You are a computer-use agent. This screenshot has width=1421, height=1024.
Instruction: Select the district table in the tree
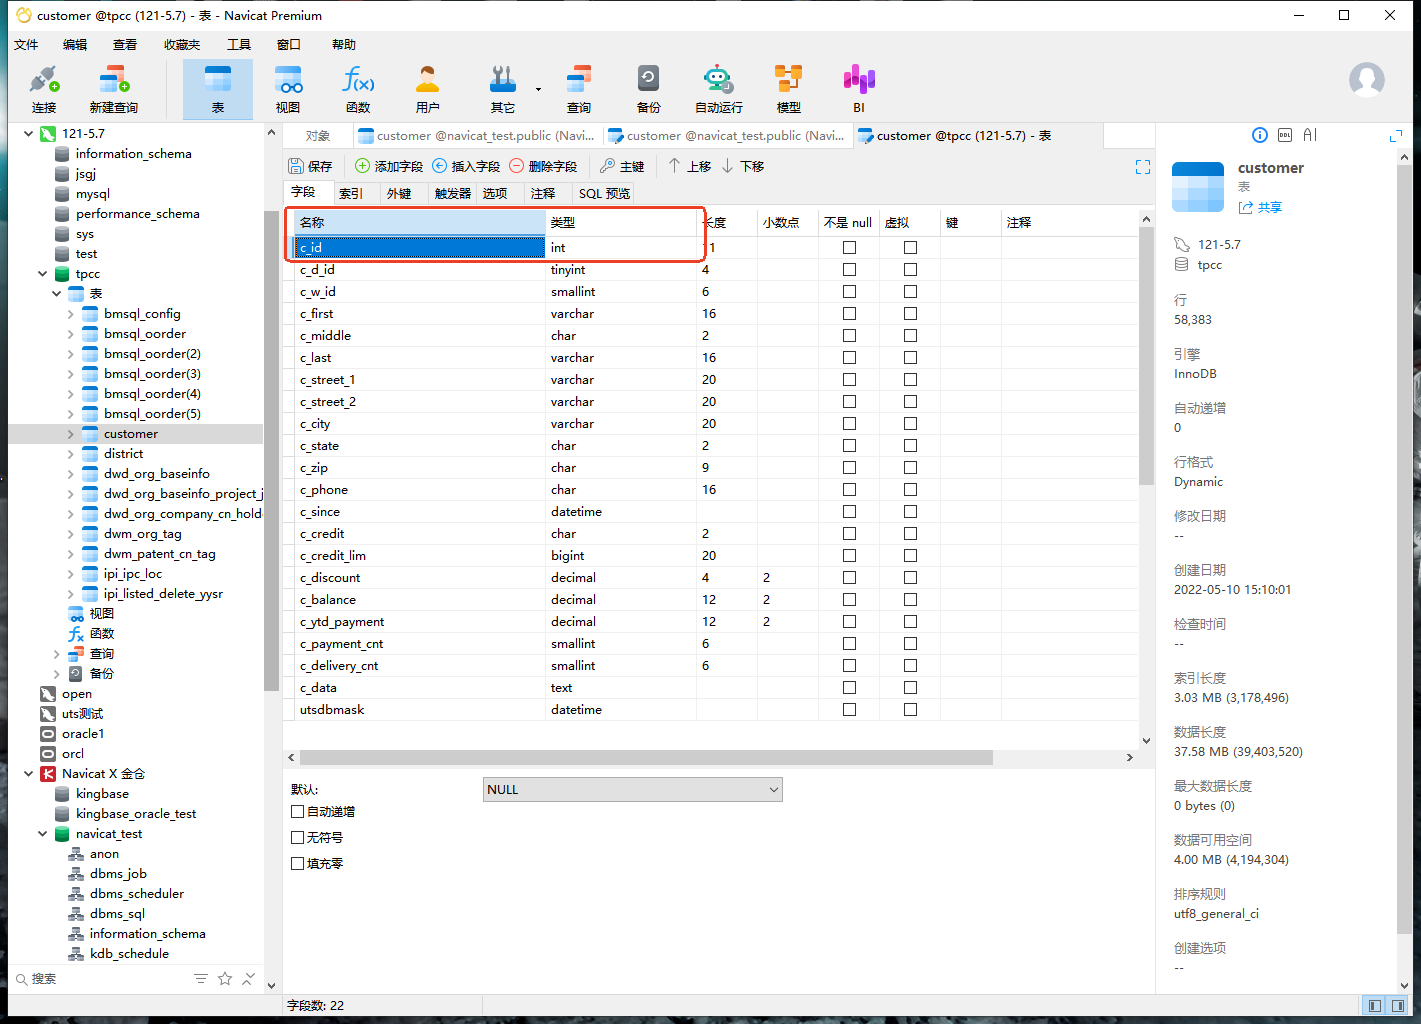[x=123, y=453]
